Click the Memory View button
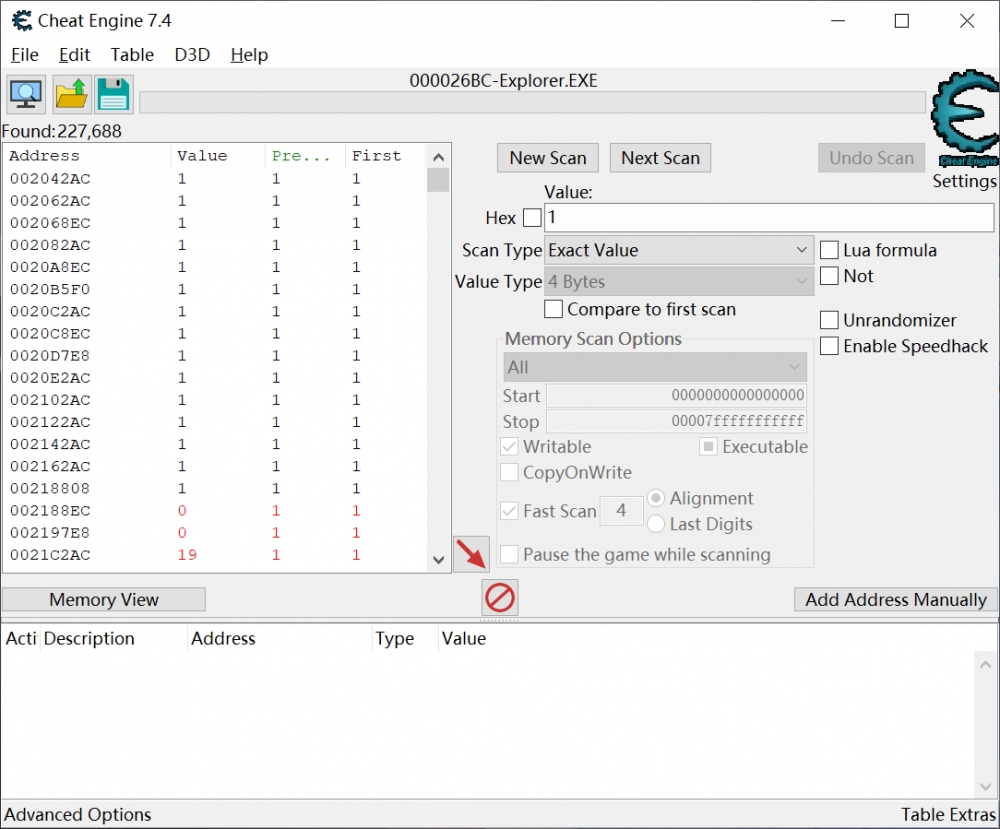1000x829 pixels. click(x=104, y=600)
